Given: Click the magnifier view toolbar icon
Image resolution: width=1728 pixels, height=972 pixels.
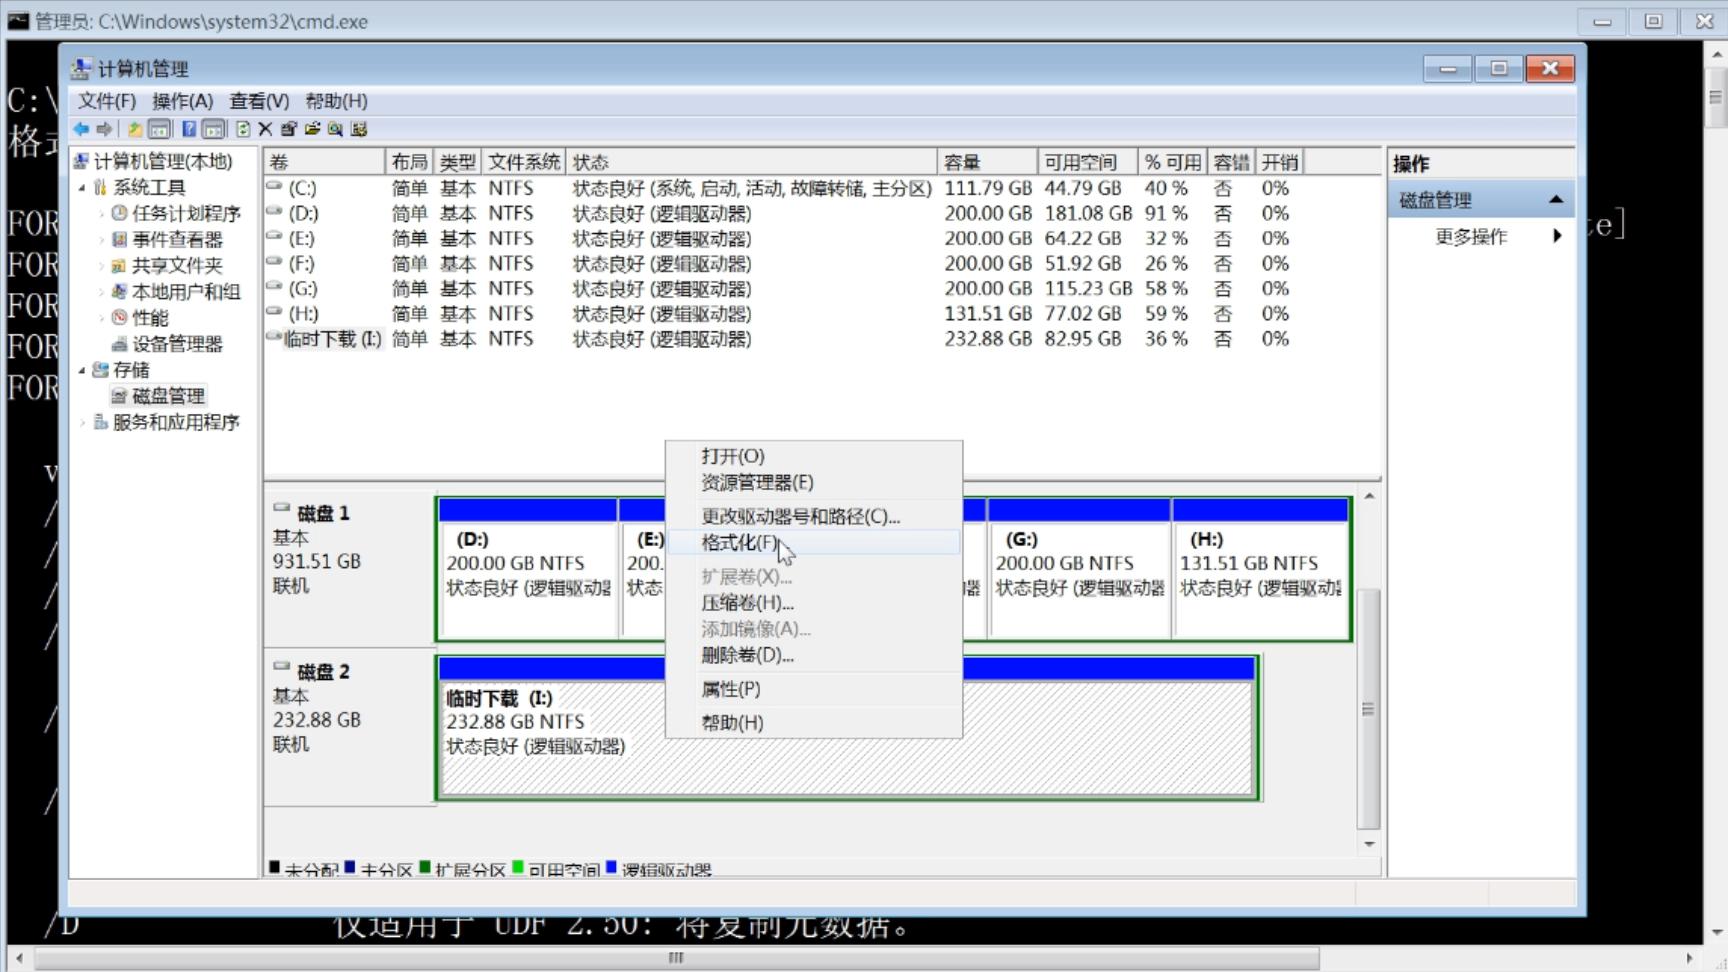Looking at the screenshot, I should [335, 128].
